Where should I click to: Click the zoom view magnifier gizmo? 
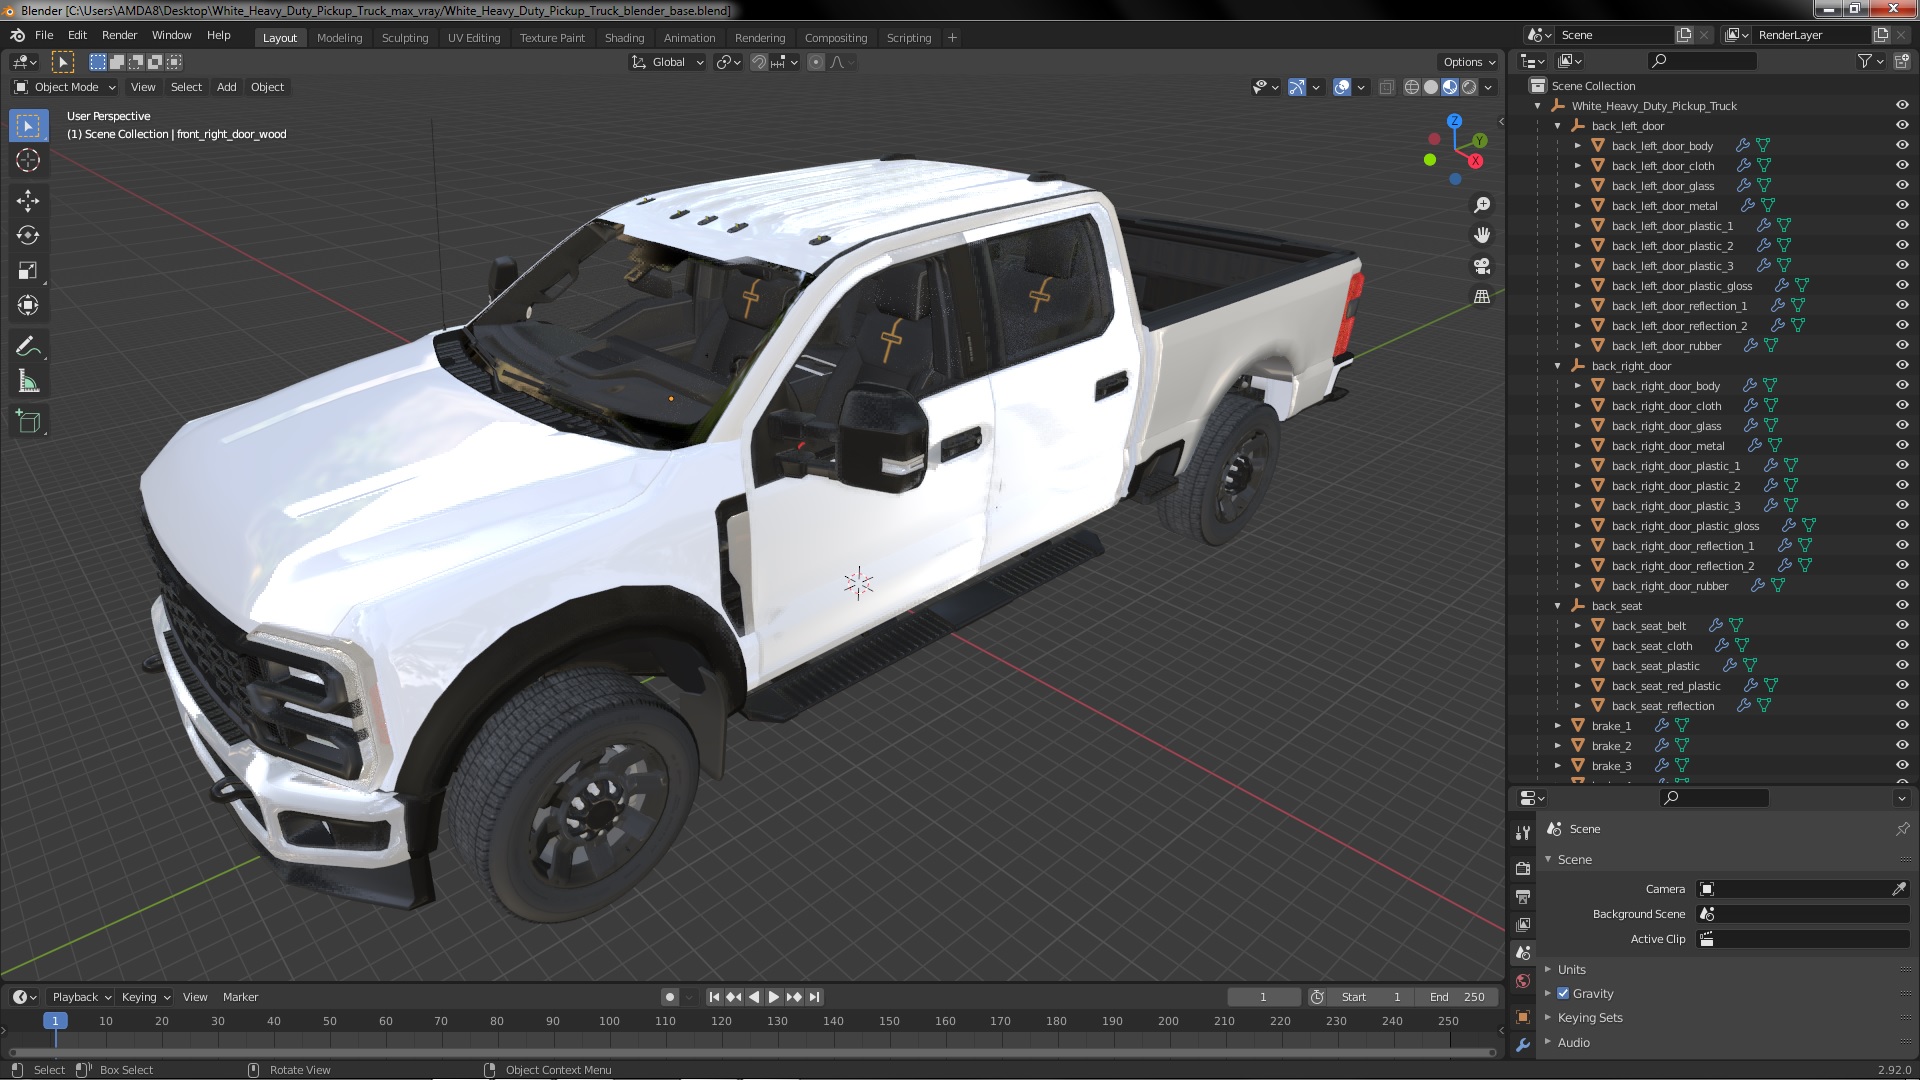pyautogui.click(x=1482, y=205)
